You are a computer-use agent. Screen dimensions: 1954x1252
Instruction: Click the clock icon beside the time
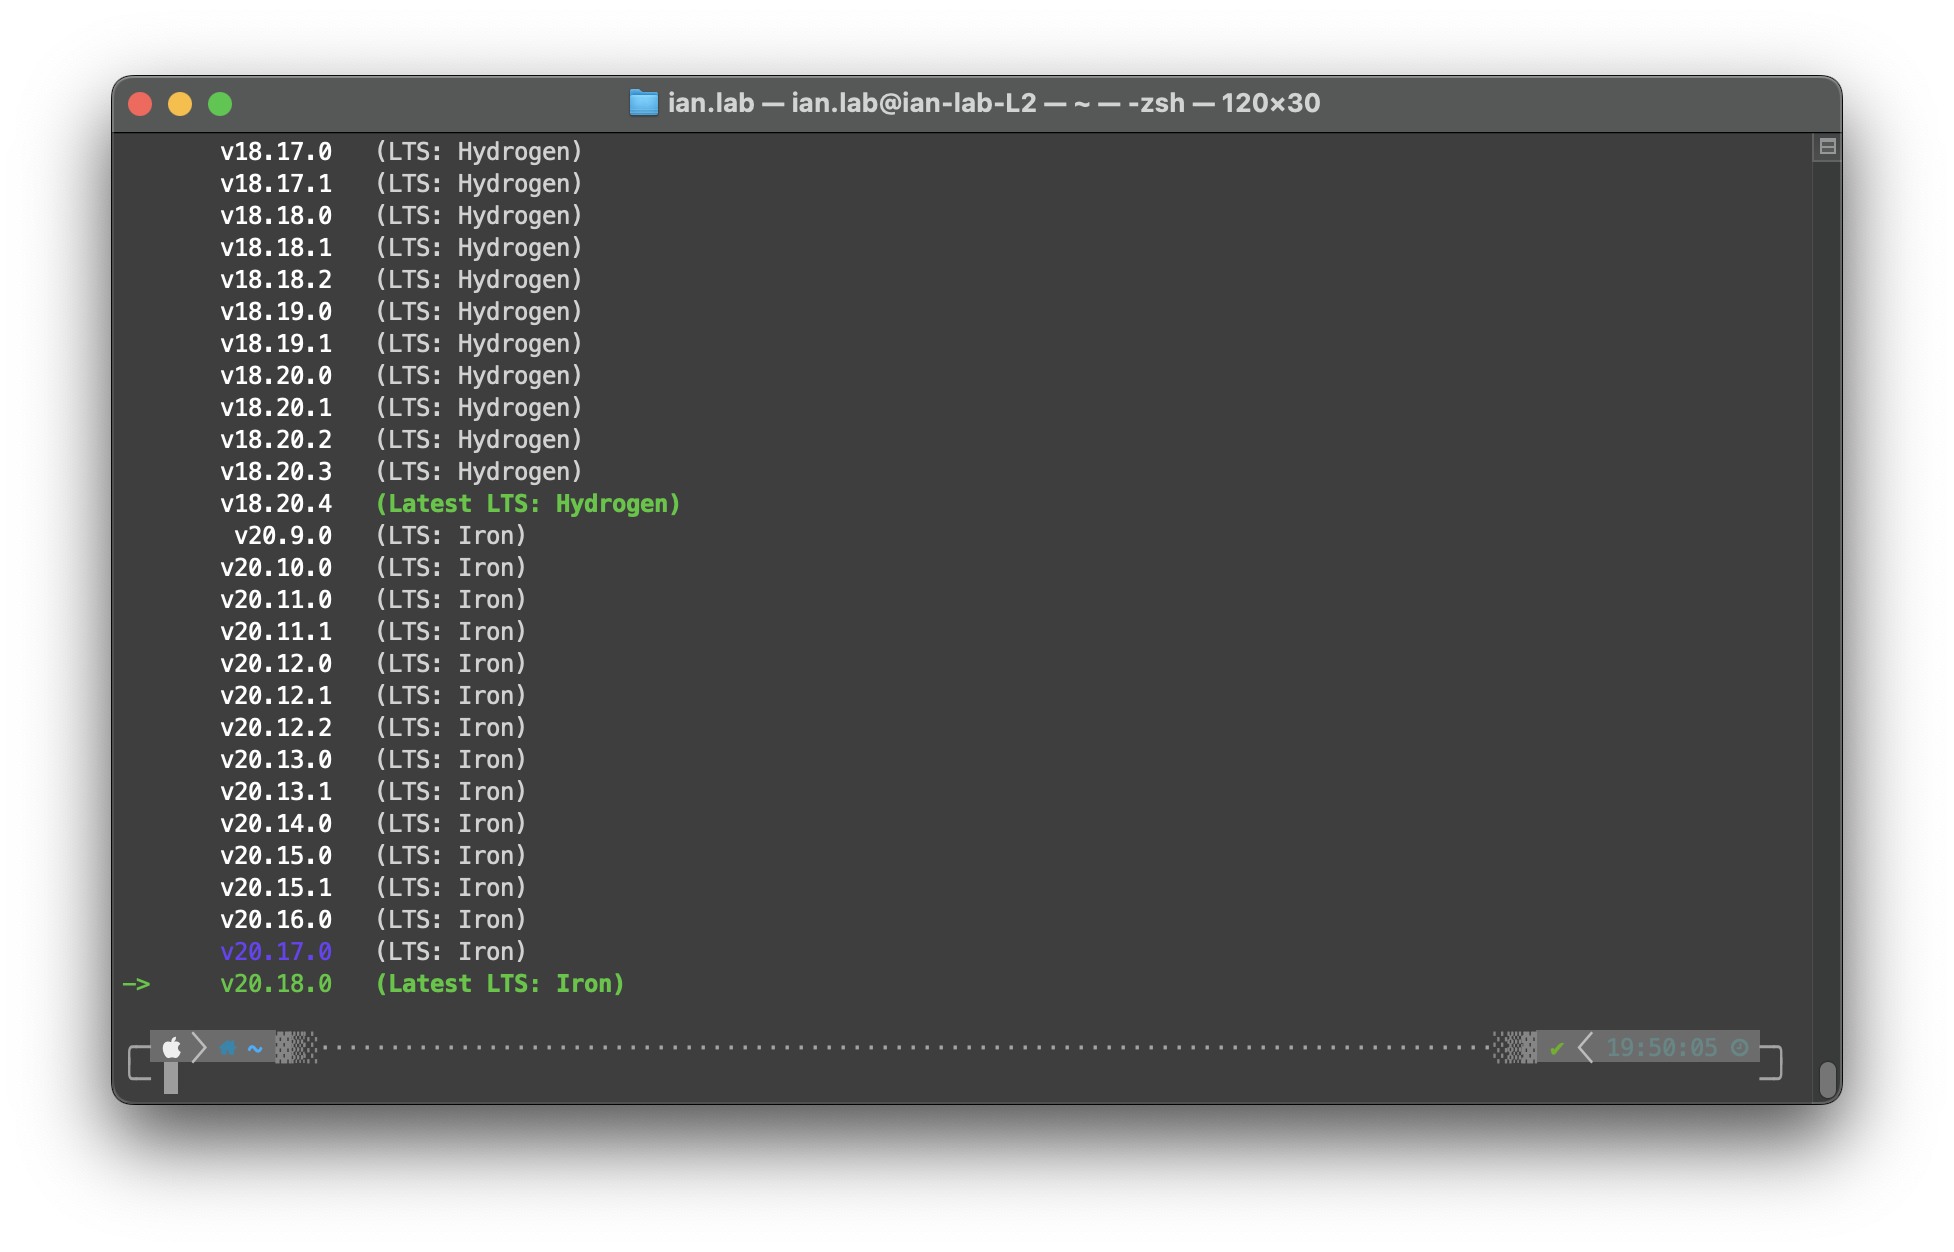(1740, 1047)
